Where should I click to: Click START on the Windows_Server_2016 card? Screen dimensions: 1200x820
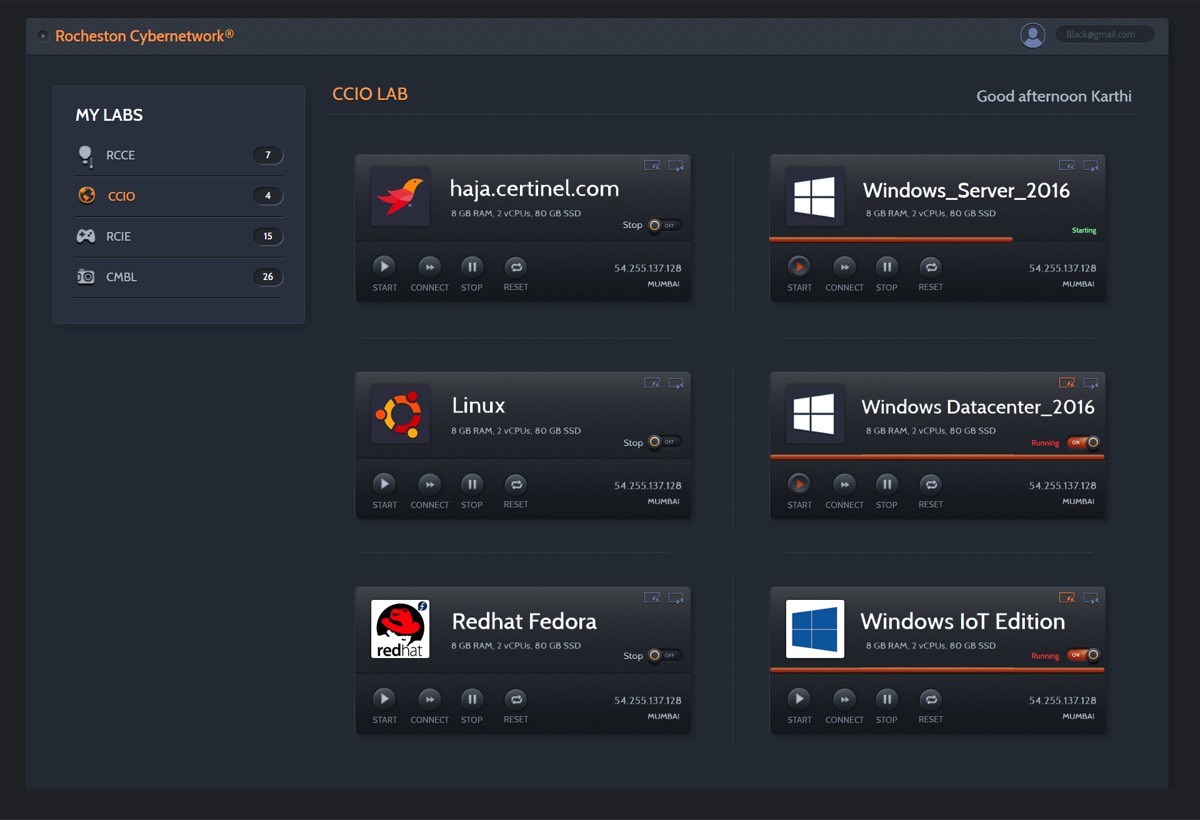click(x=799, y=266)
